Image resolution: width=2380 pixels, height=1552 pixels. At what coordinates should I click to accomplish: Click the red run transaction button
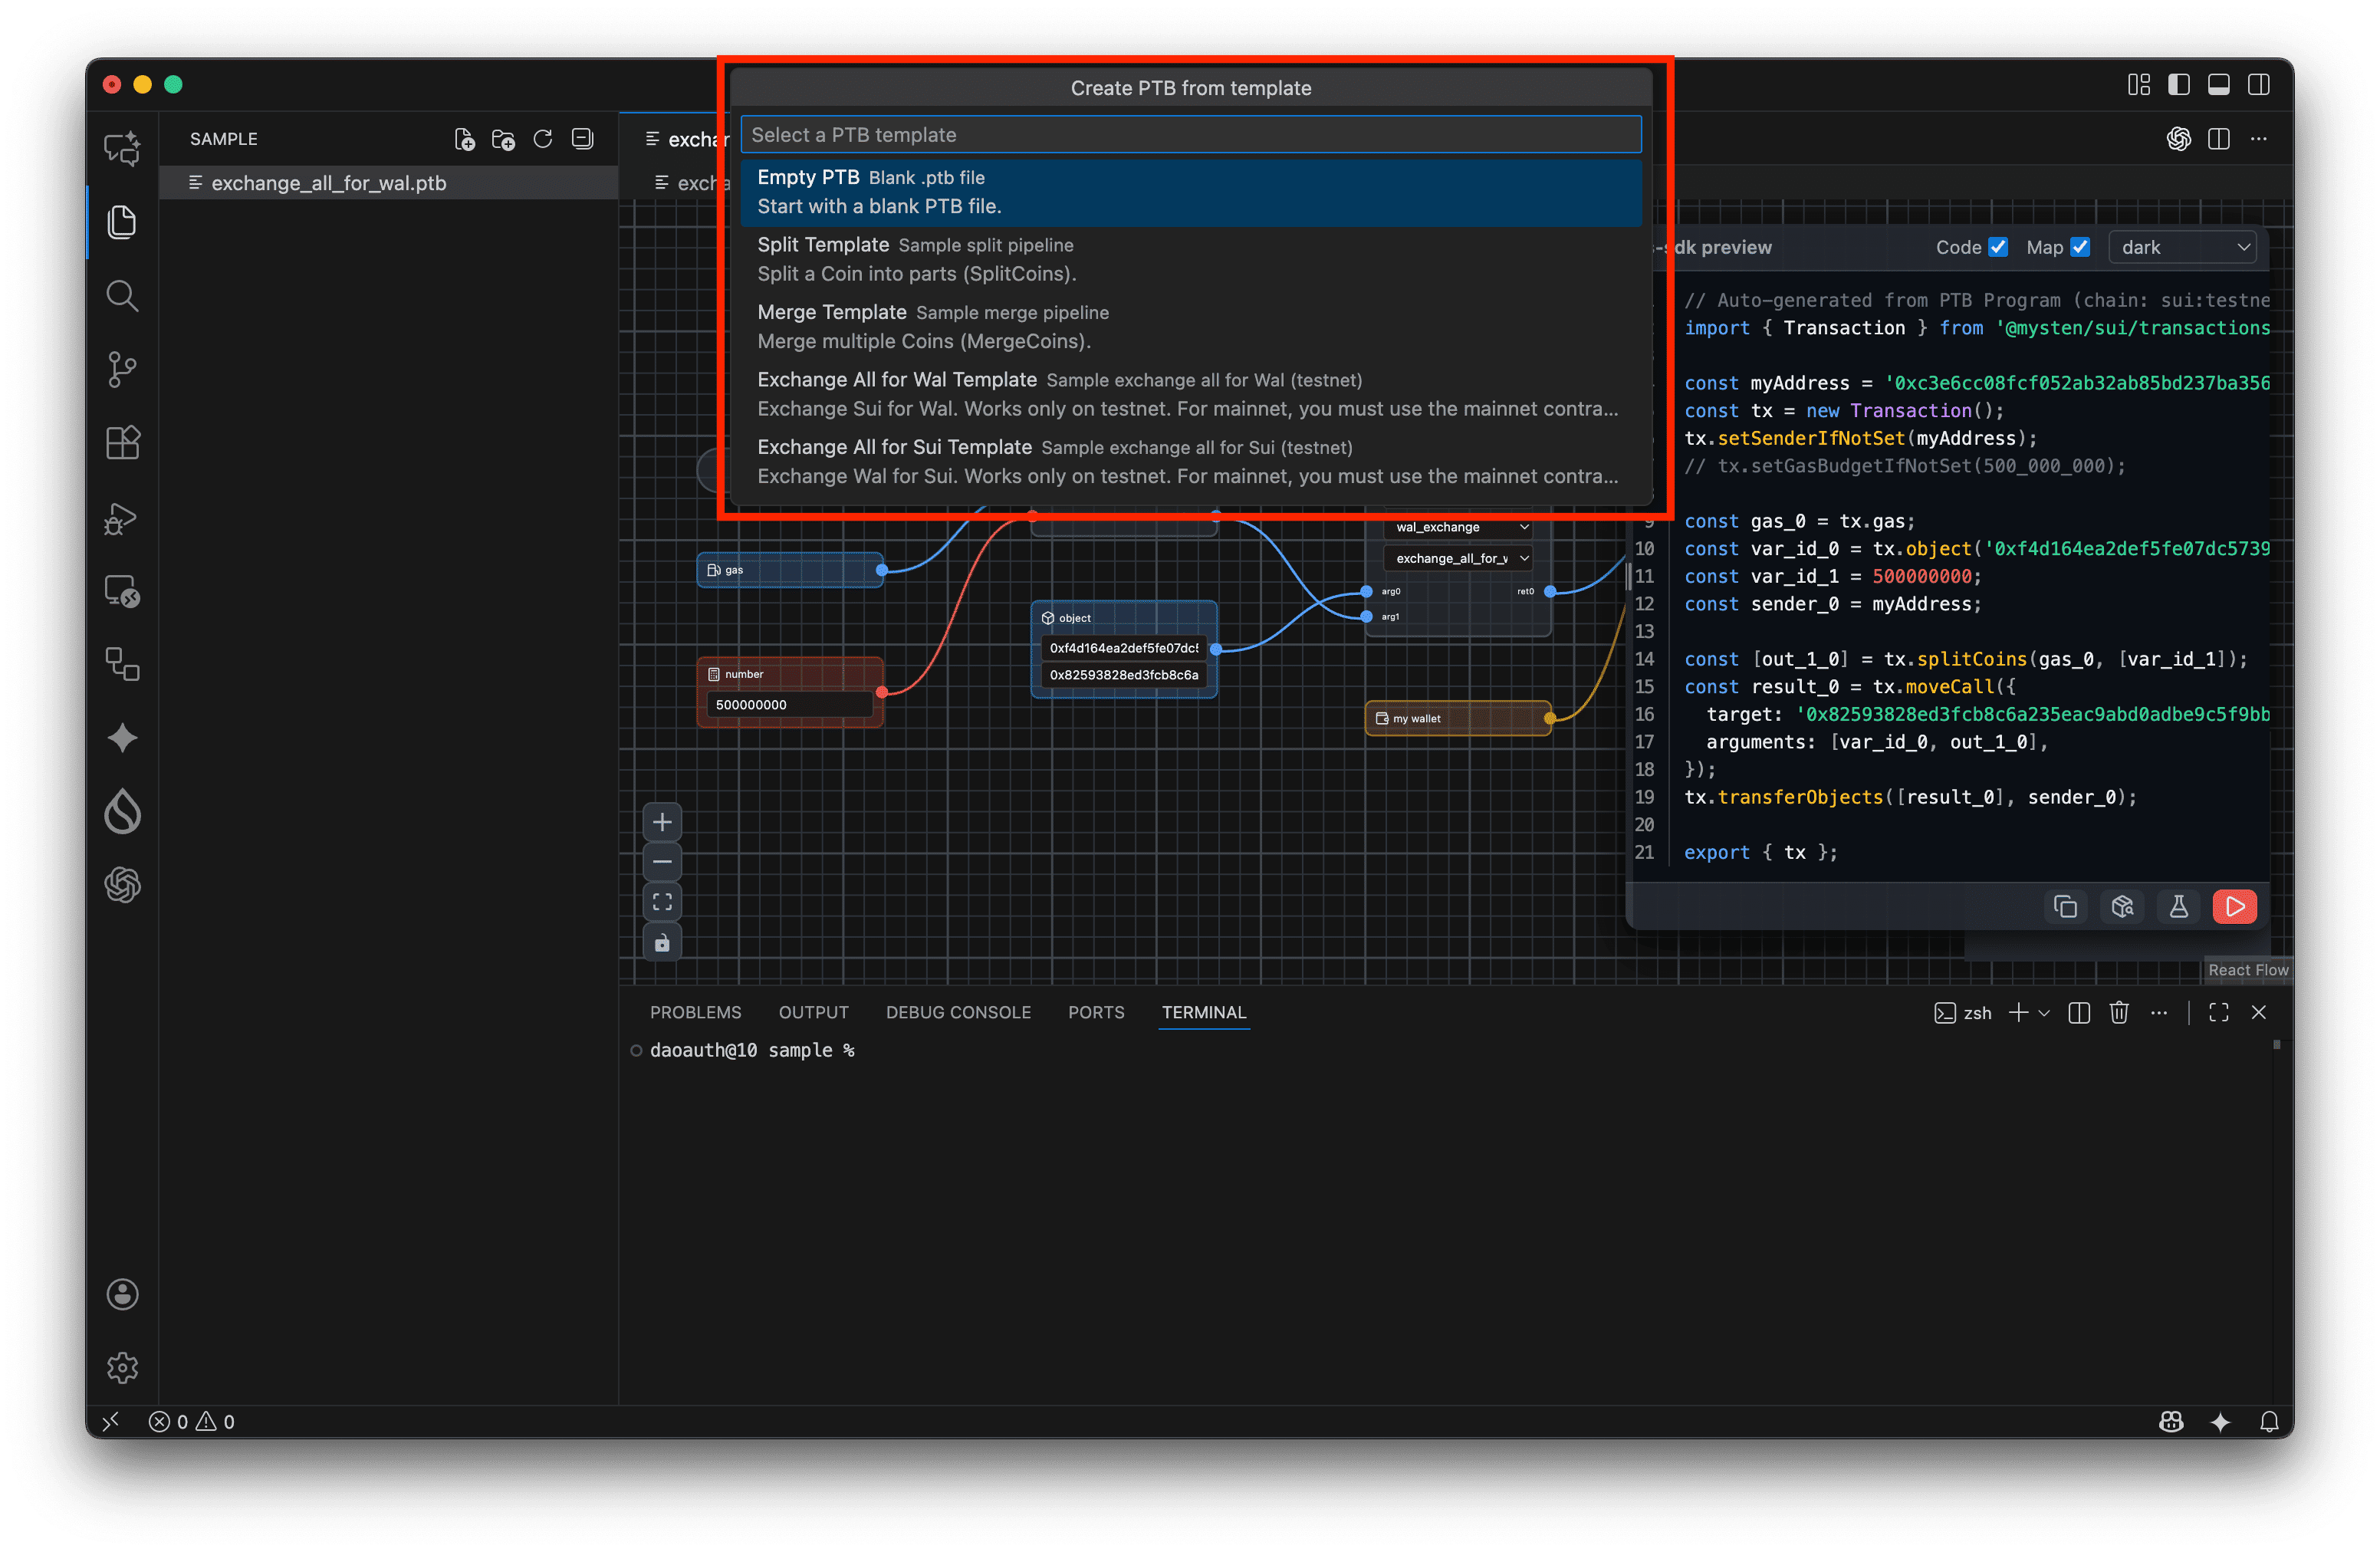[x=2234, y=906]
